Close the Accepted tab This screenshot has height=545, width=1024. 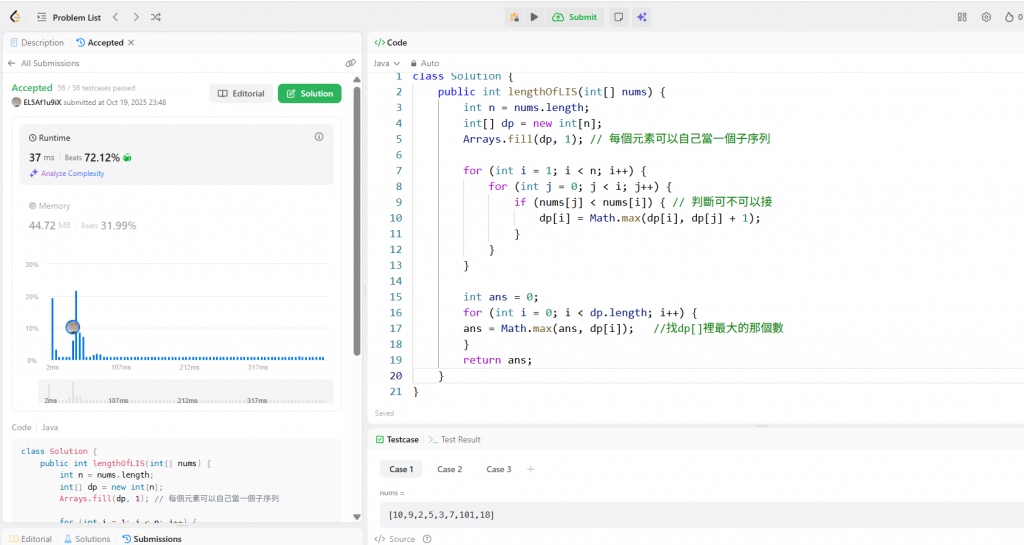point(131,42)
